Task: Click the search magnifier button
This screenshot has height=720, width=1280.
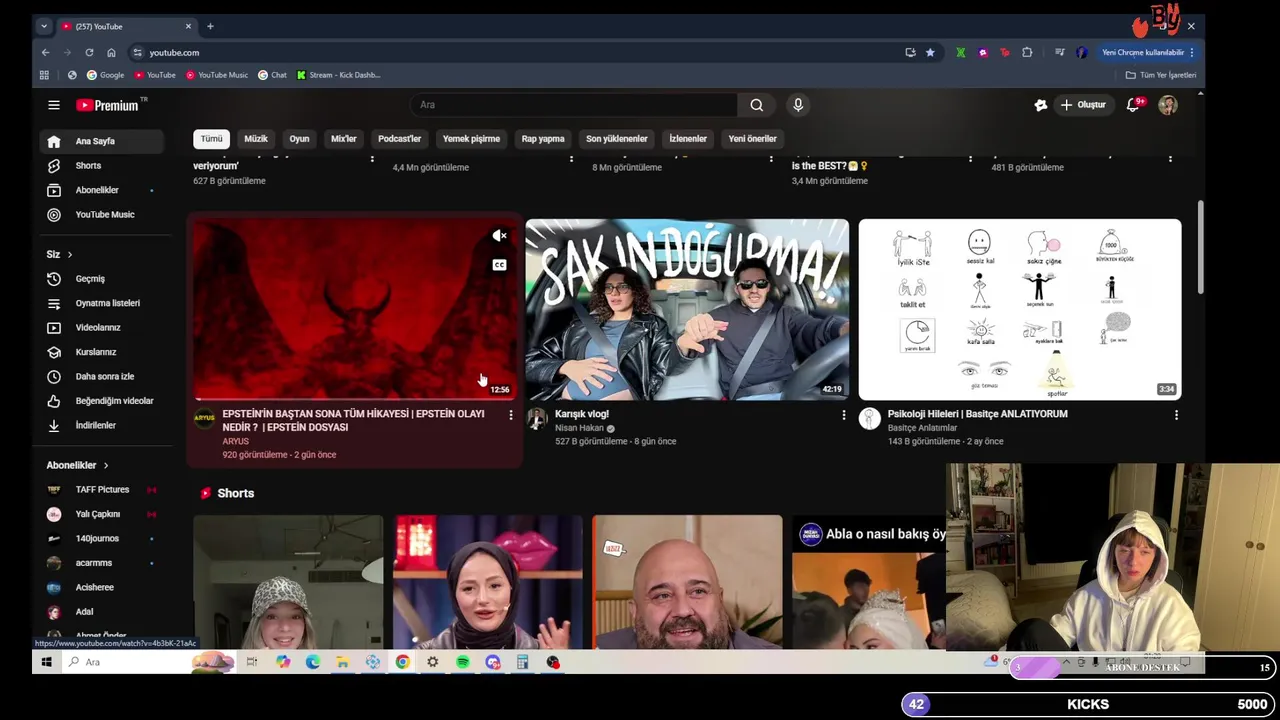Action: (x=757, y=105)
